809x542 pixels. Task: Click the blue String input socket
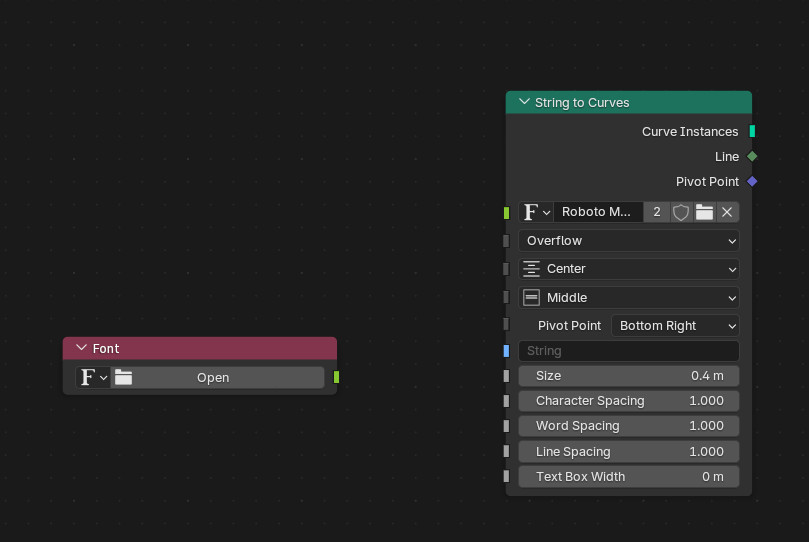pyautogui.click(x=506, y=351)
